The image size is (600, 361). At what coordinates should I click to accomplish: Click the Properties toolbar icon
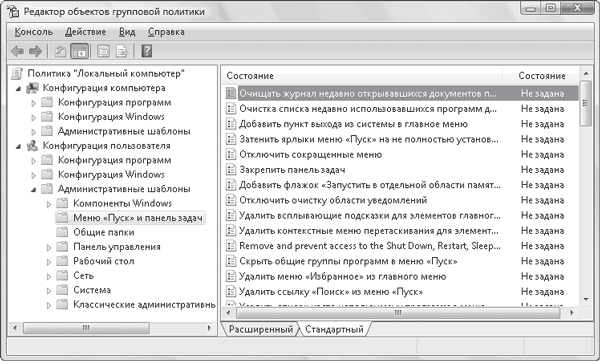[x=103, y=51]
